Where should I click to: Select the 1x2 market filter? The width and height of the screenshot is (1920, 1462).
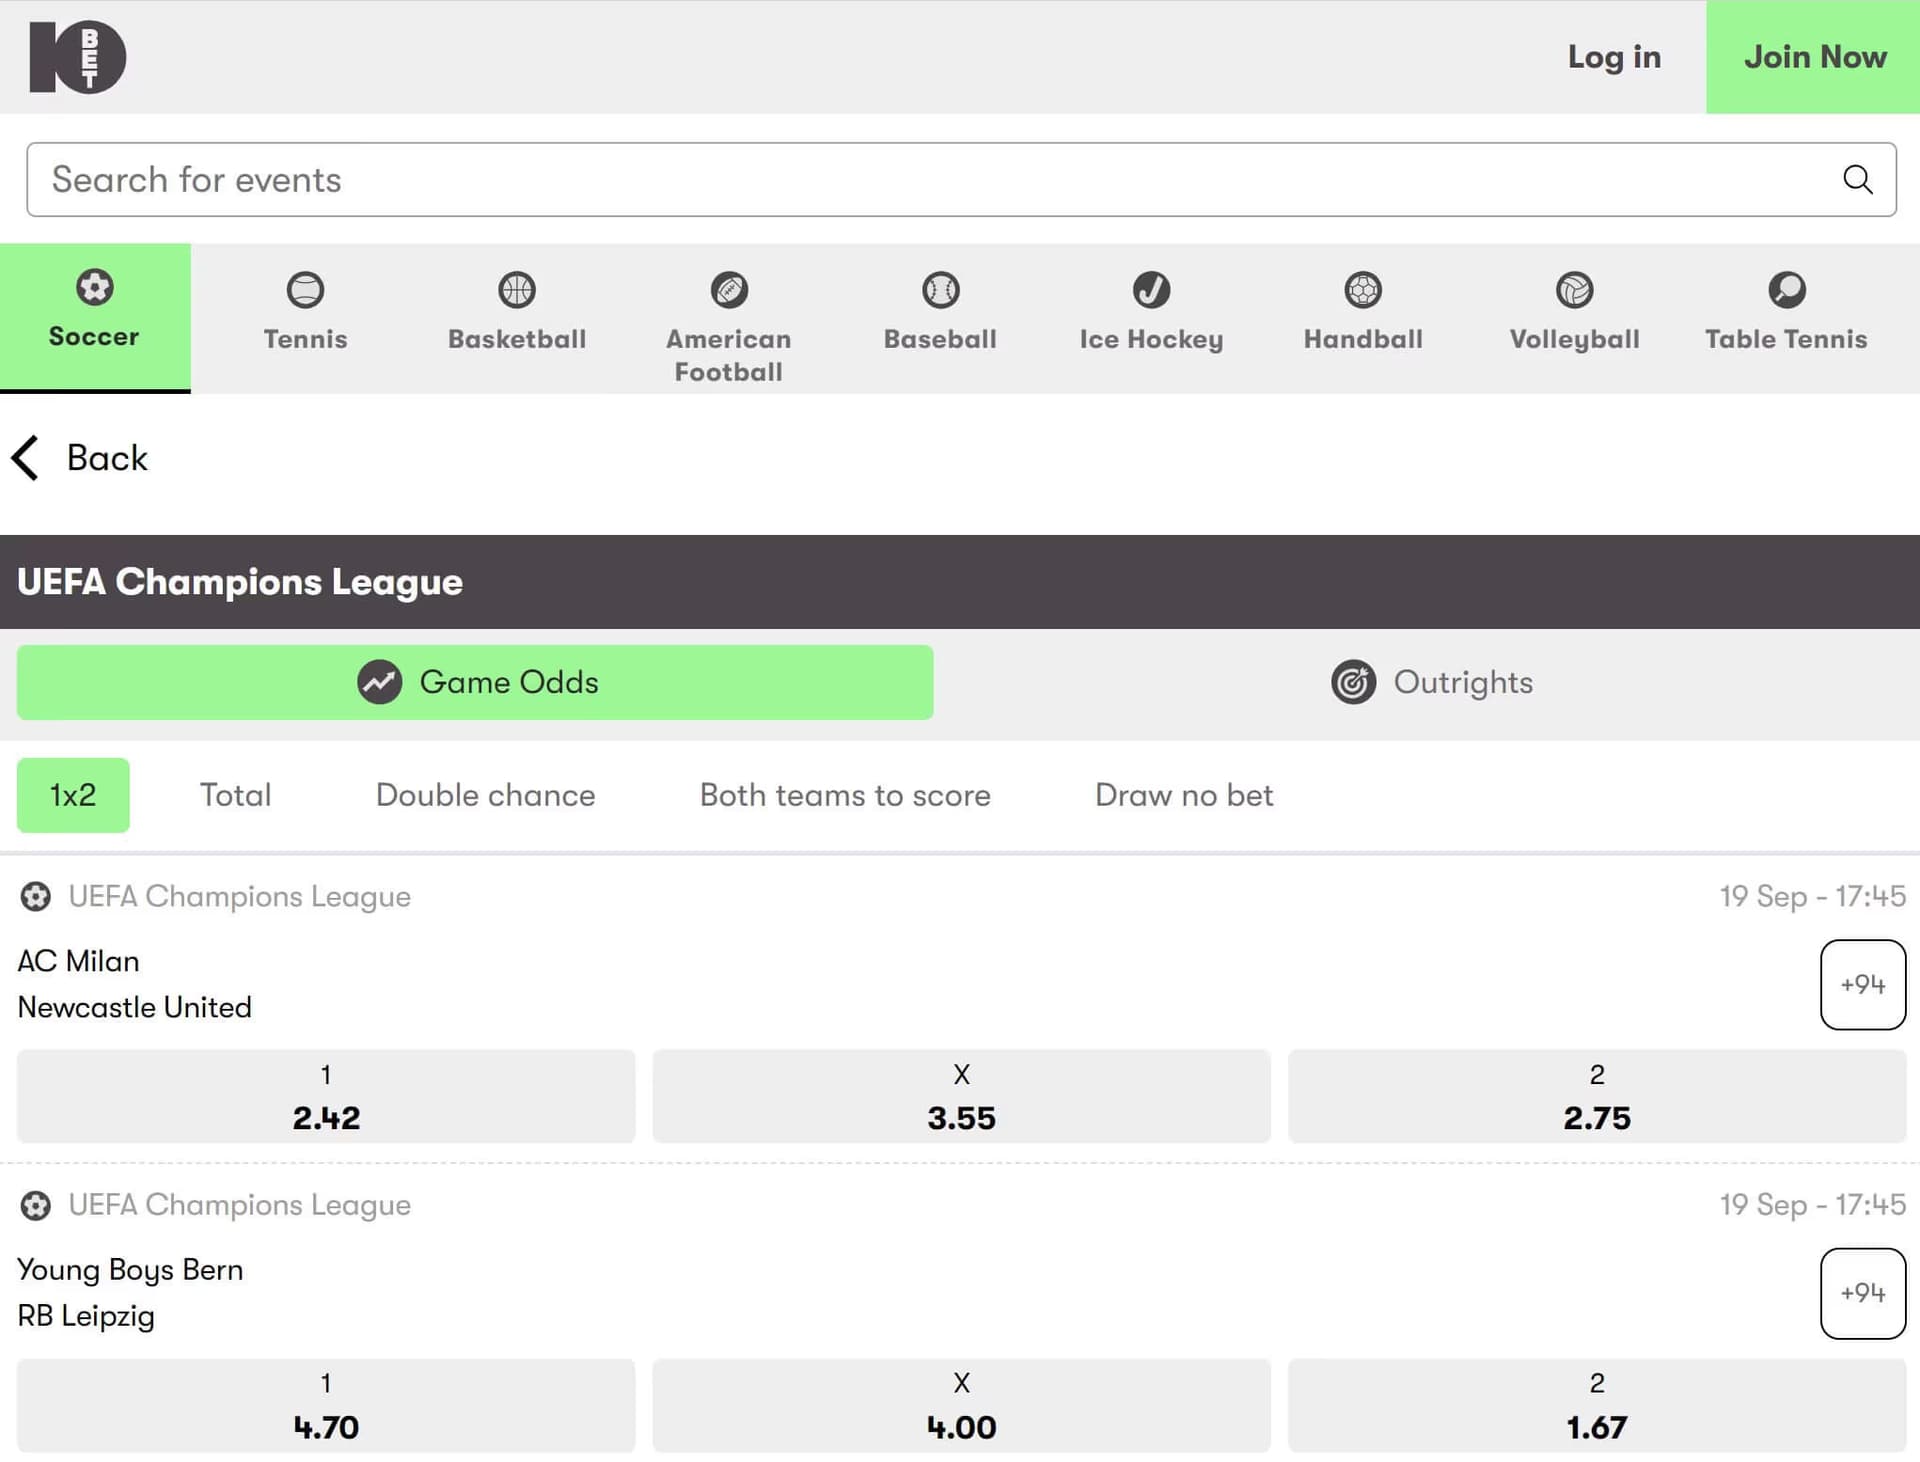72,795
